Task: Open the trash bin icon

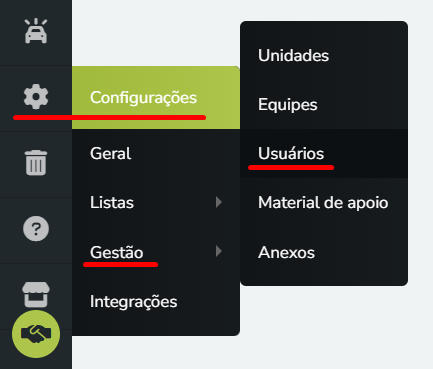Action: click(36, 162)
